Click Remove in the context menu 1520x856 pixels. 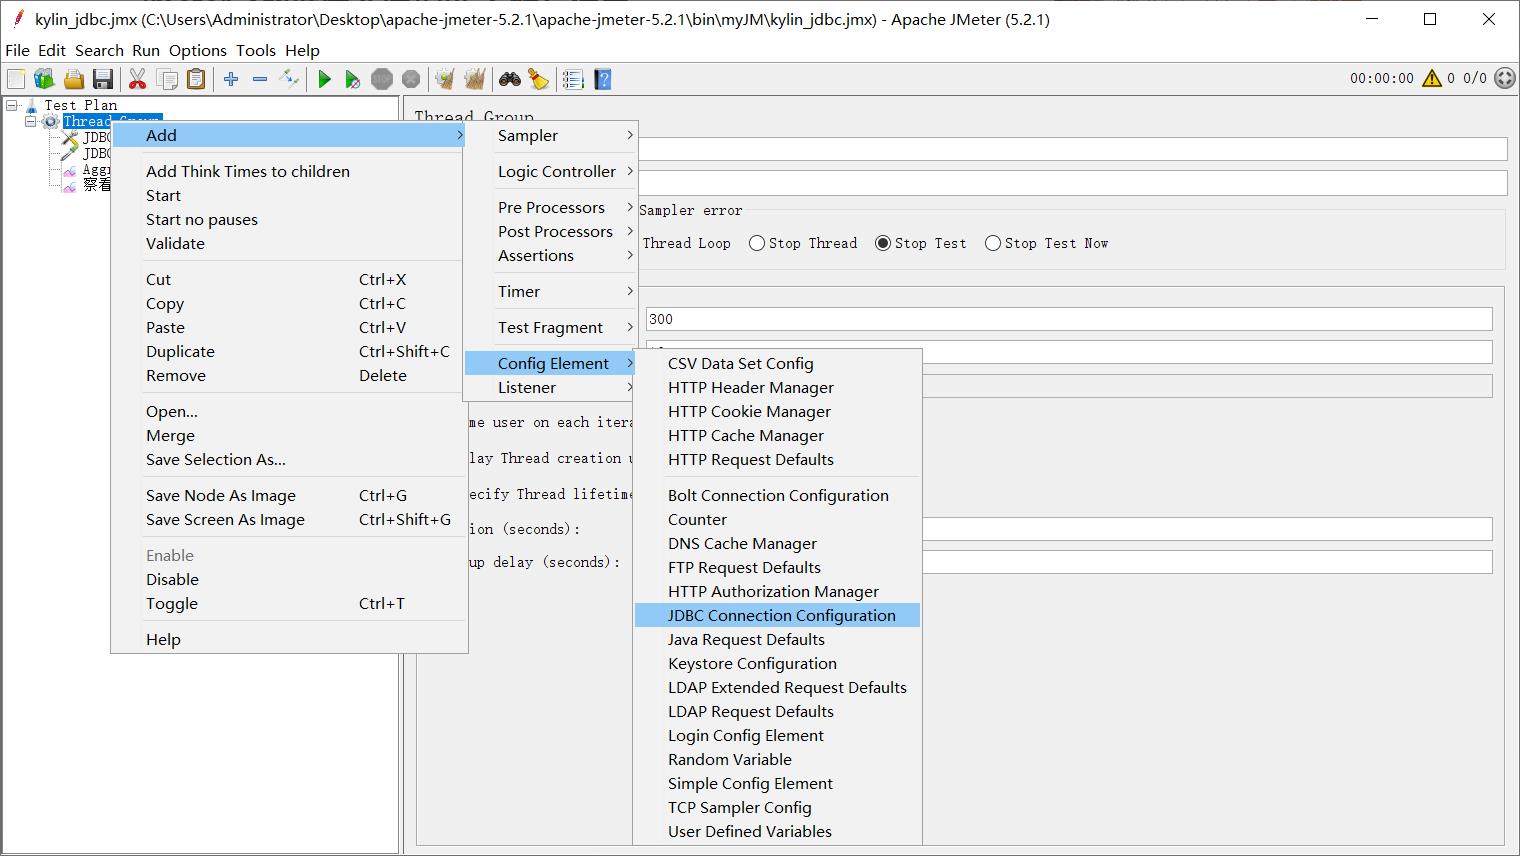[289, 375]
